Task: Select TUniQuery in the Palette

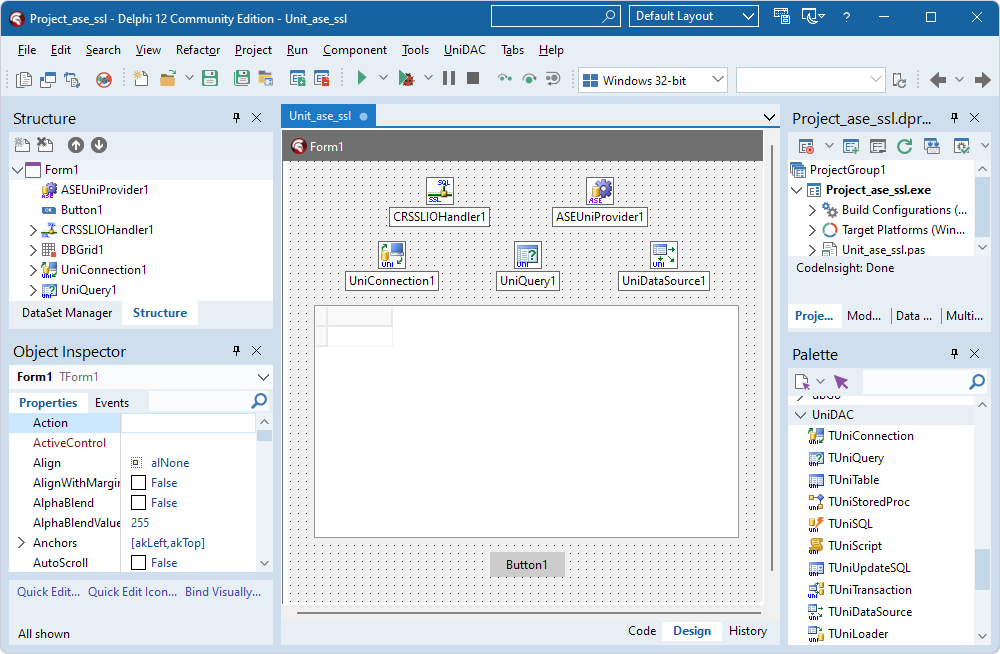Action: coord(852,457)
